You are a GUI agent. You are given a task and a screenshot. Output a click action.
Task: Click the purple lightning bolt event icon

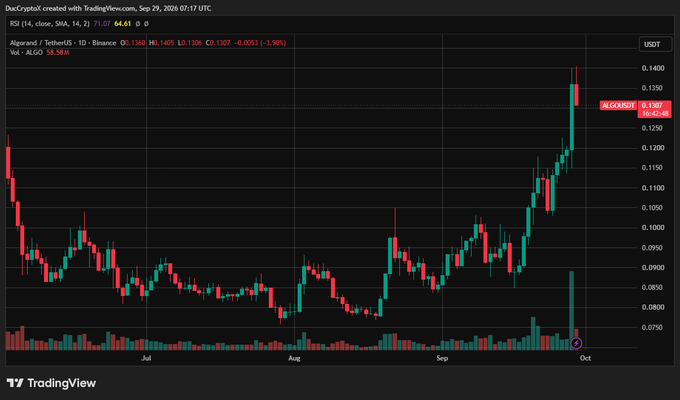576,343
